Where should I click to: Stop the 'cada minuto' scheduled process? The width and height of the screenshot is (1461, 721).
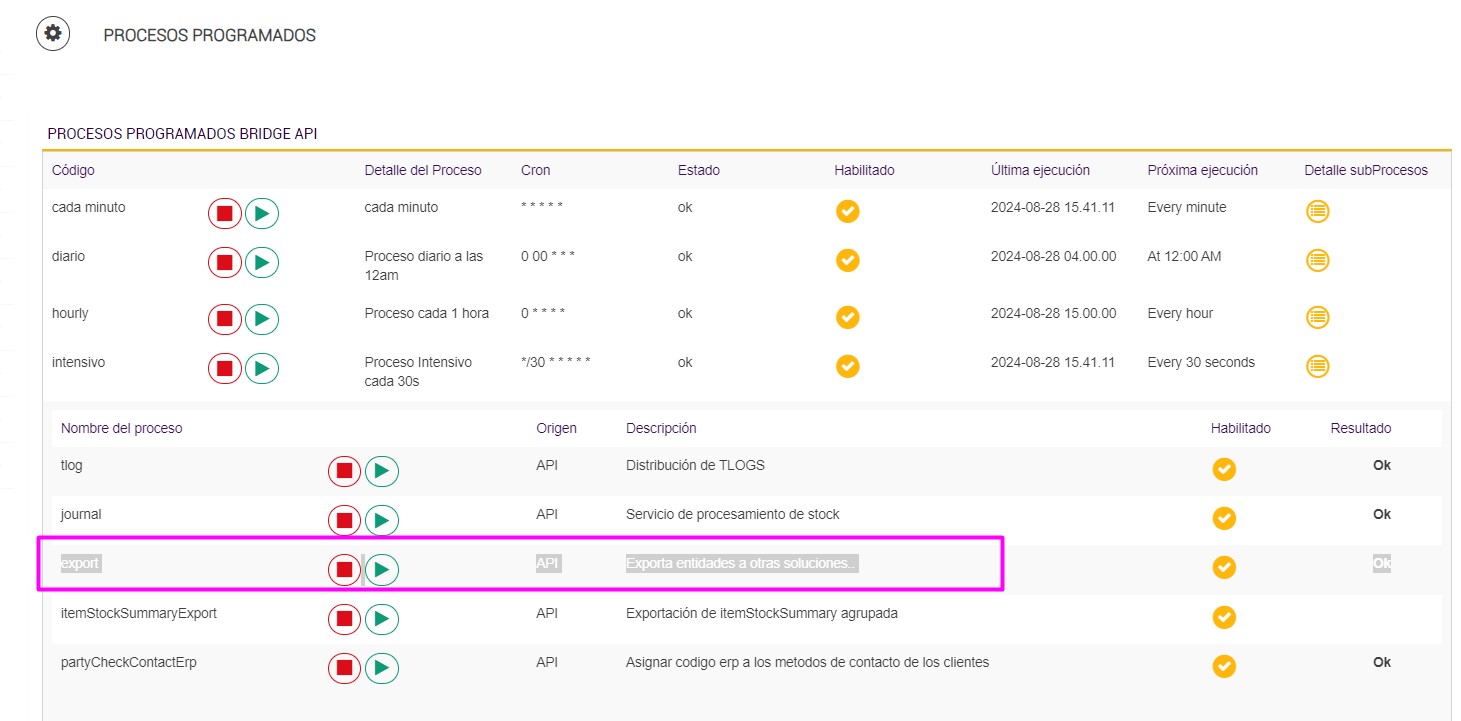point(225,213)
